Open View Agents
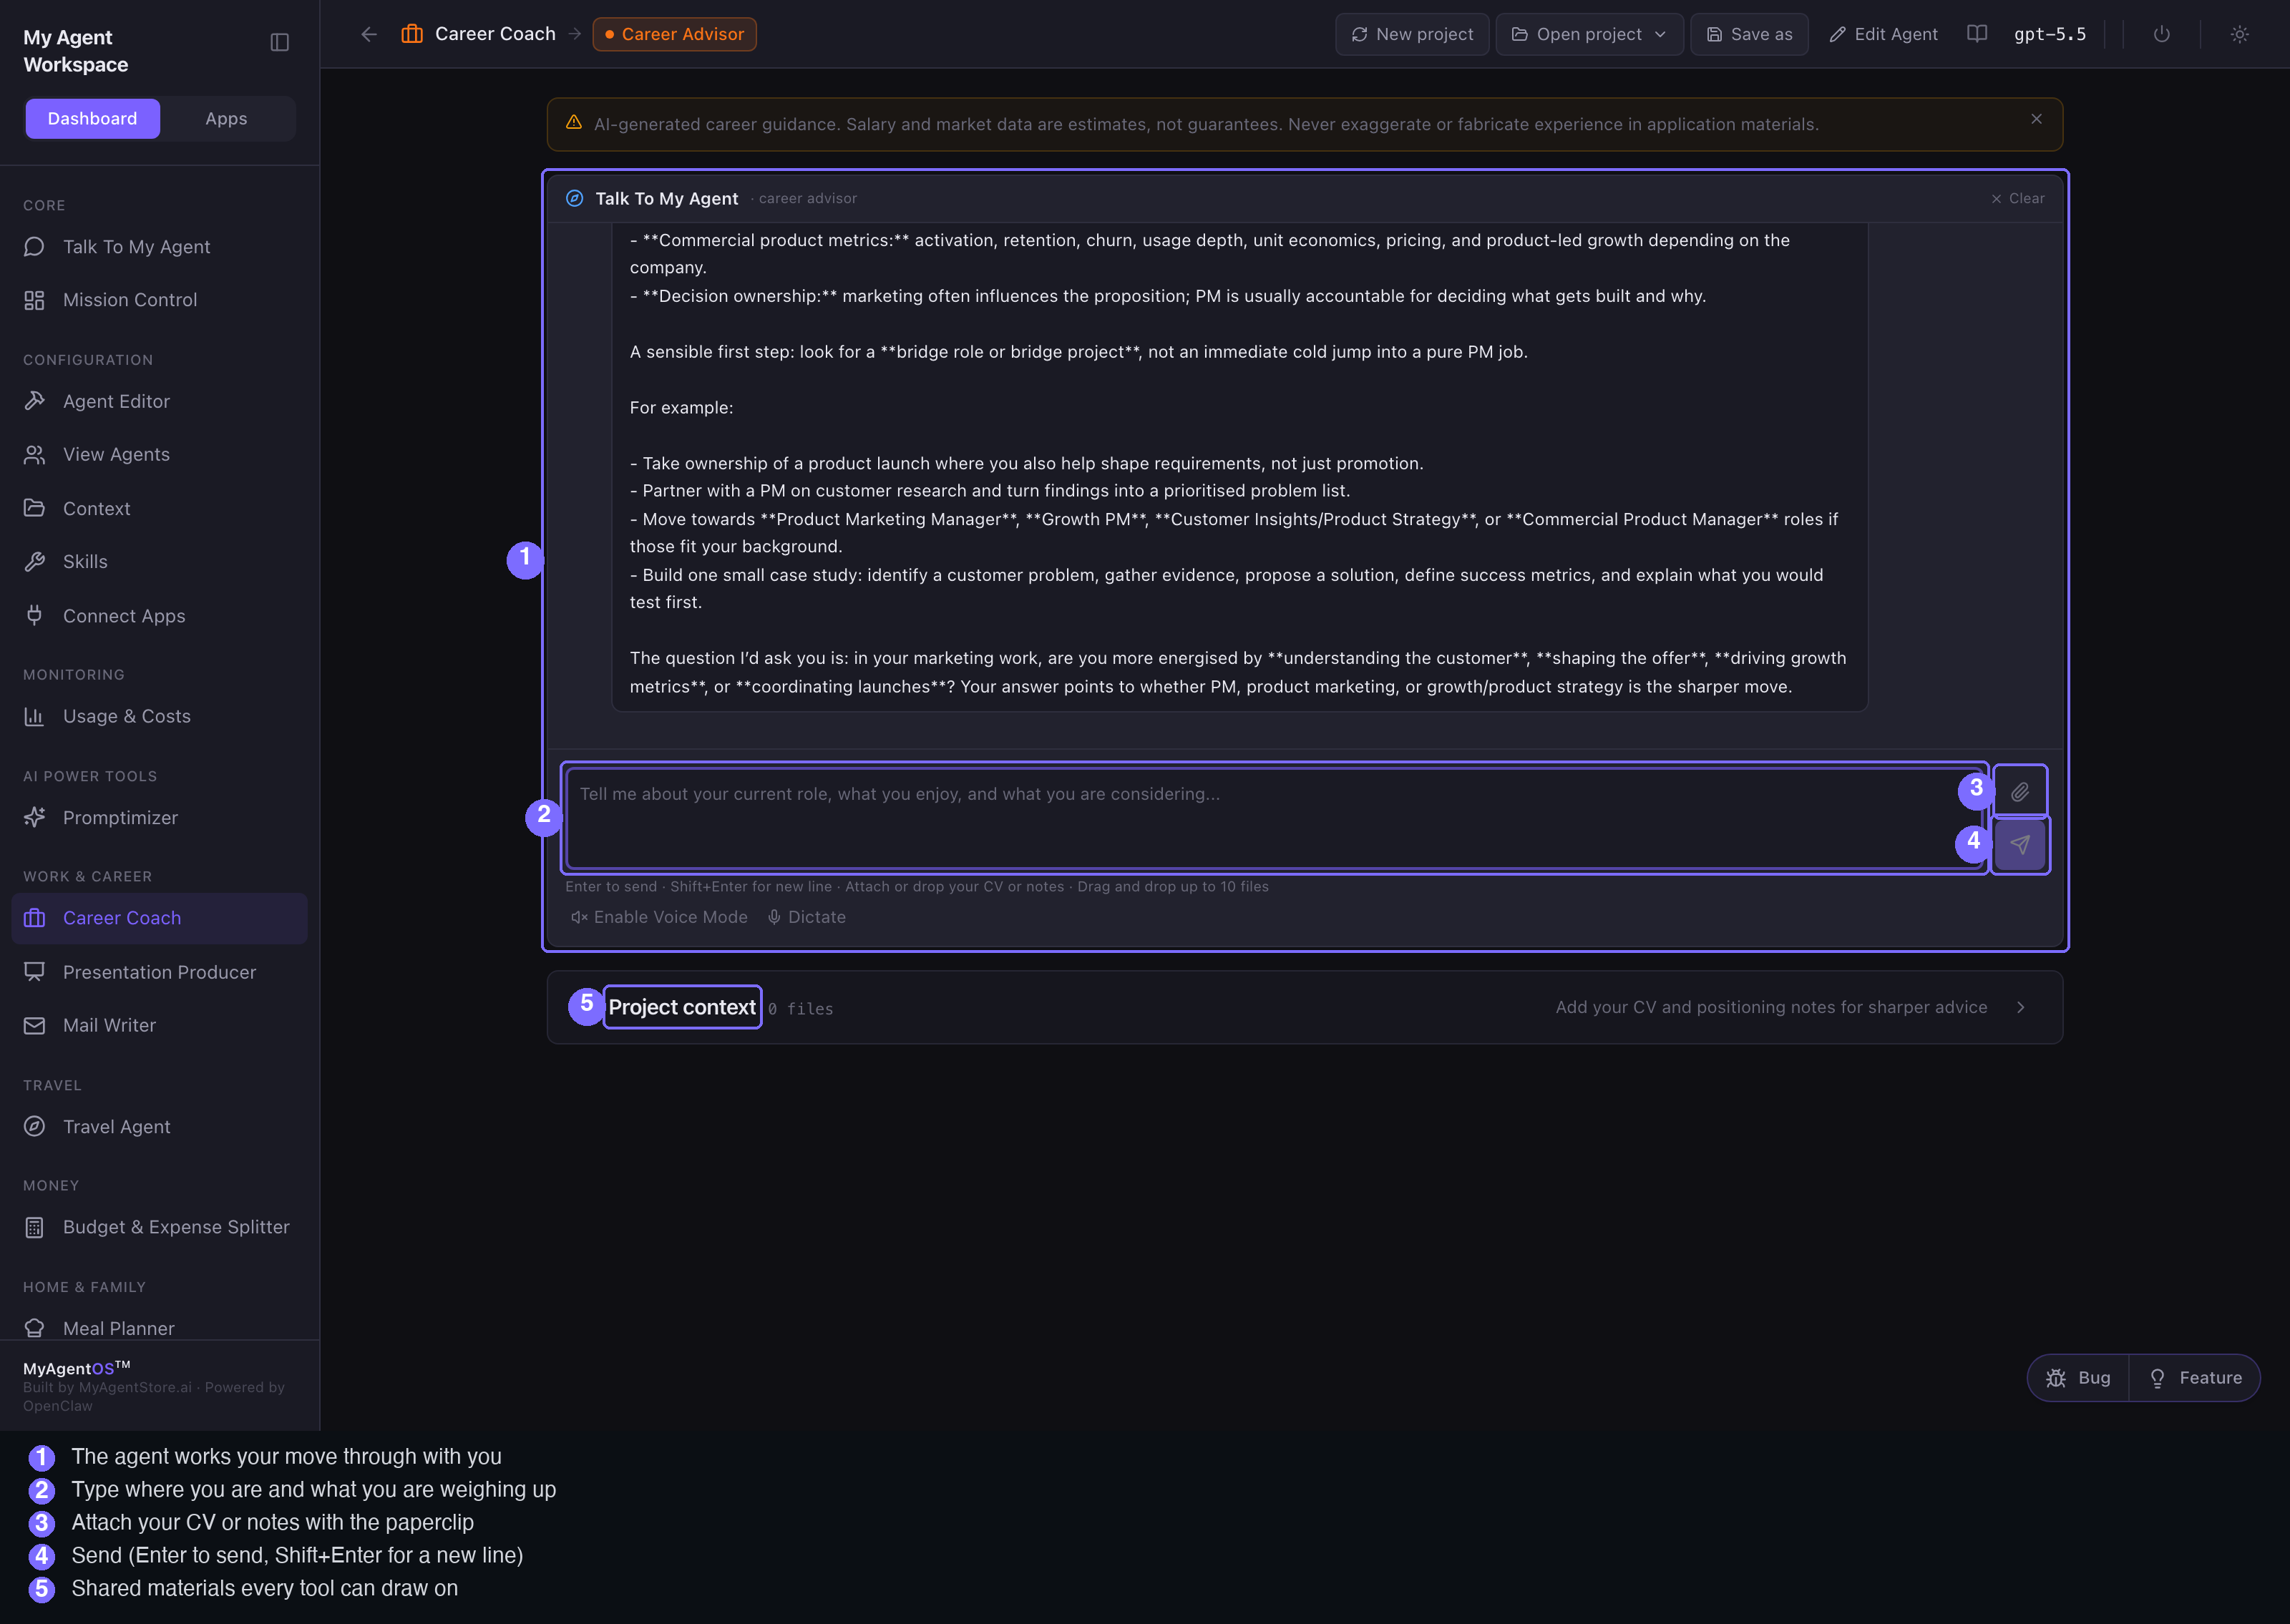This screenshot has height=1624, width=2290. pos(160,454)
